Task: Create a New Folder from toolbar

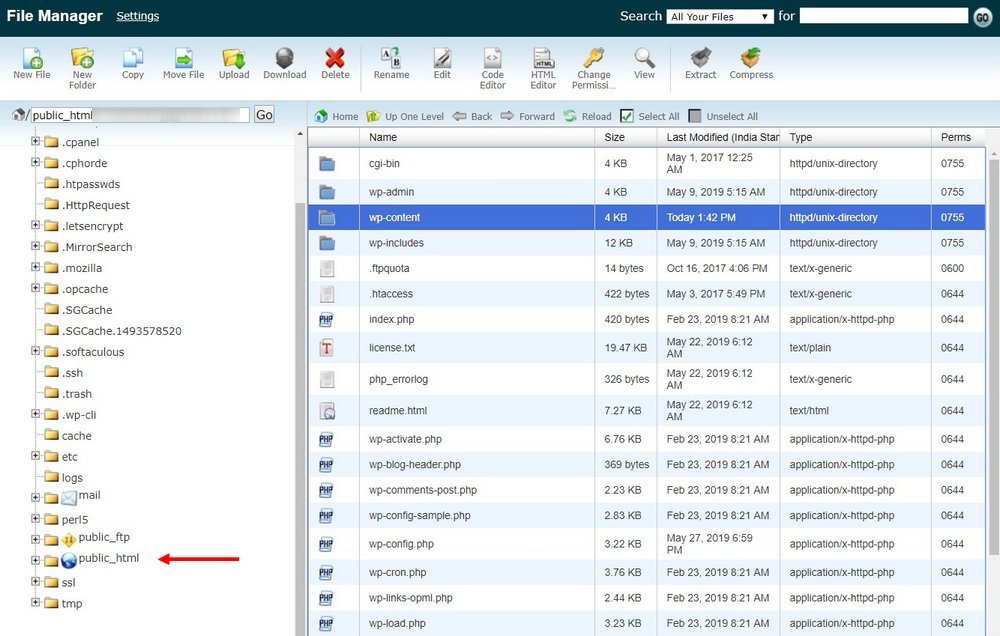Action: 82,59
